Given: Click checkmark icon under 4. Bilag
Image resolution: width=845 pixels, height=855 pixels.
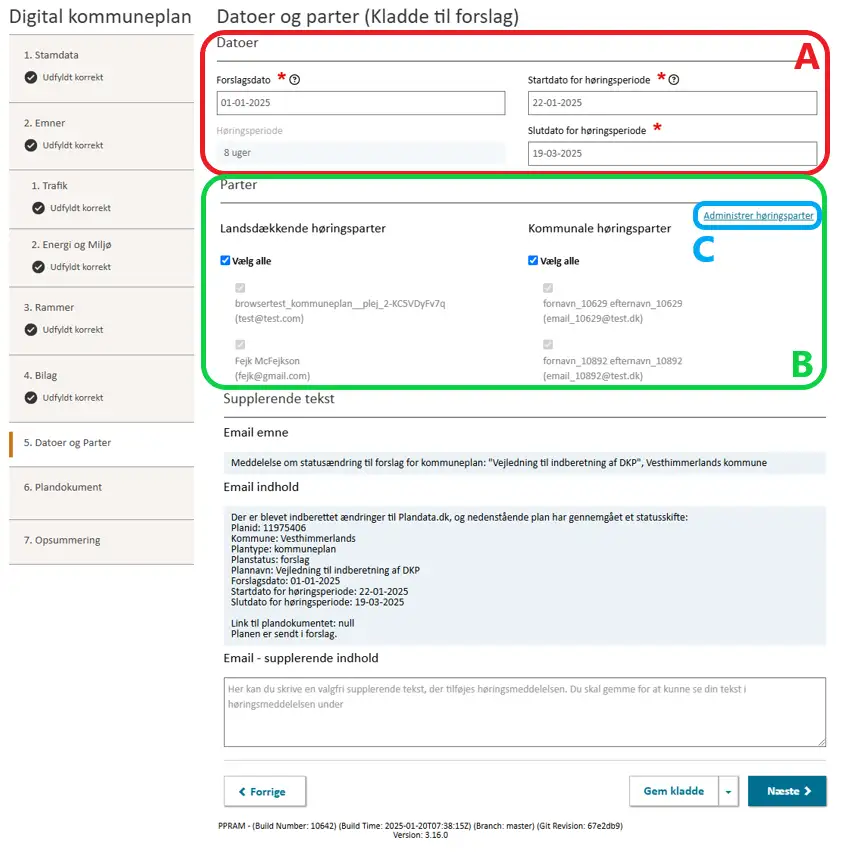Looking at the screenshot, I should (31, 398).
